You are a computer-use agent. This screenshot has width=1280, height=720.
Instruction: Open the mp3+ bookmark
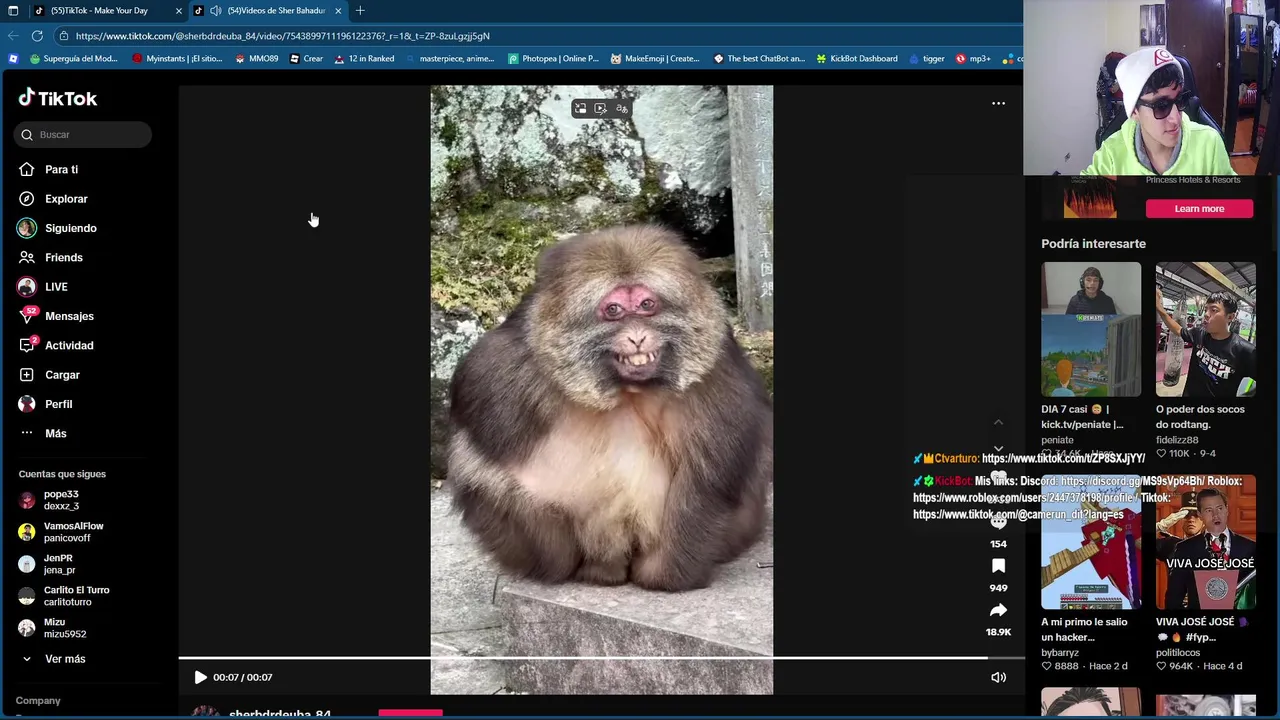pos(973,59)
